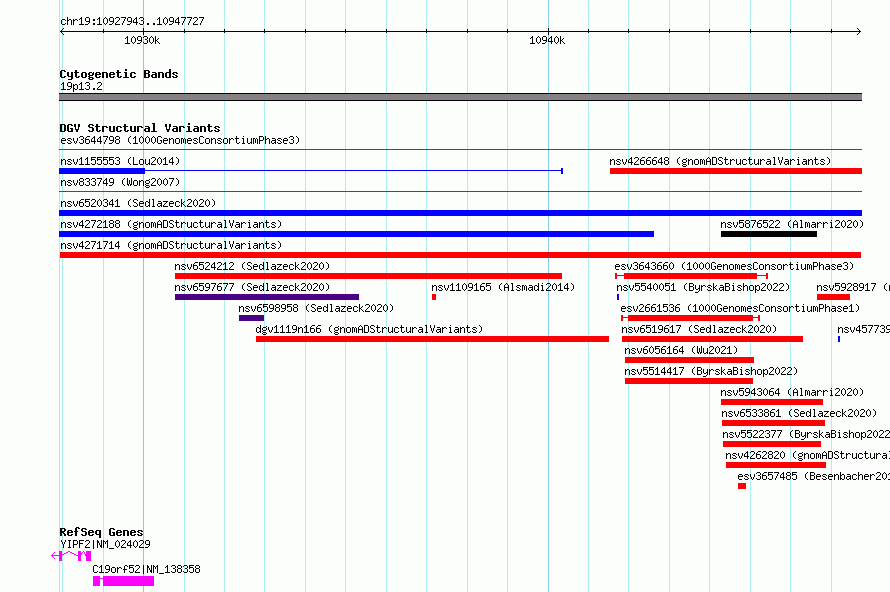890x592 pixels.
Task: Select the nsv6519617 (Sedlazeck2020) label
Action: [x=699, y=329]
